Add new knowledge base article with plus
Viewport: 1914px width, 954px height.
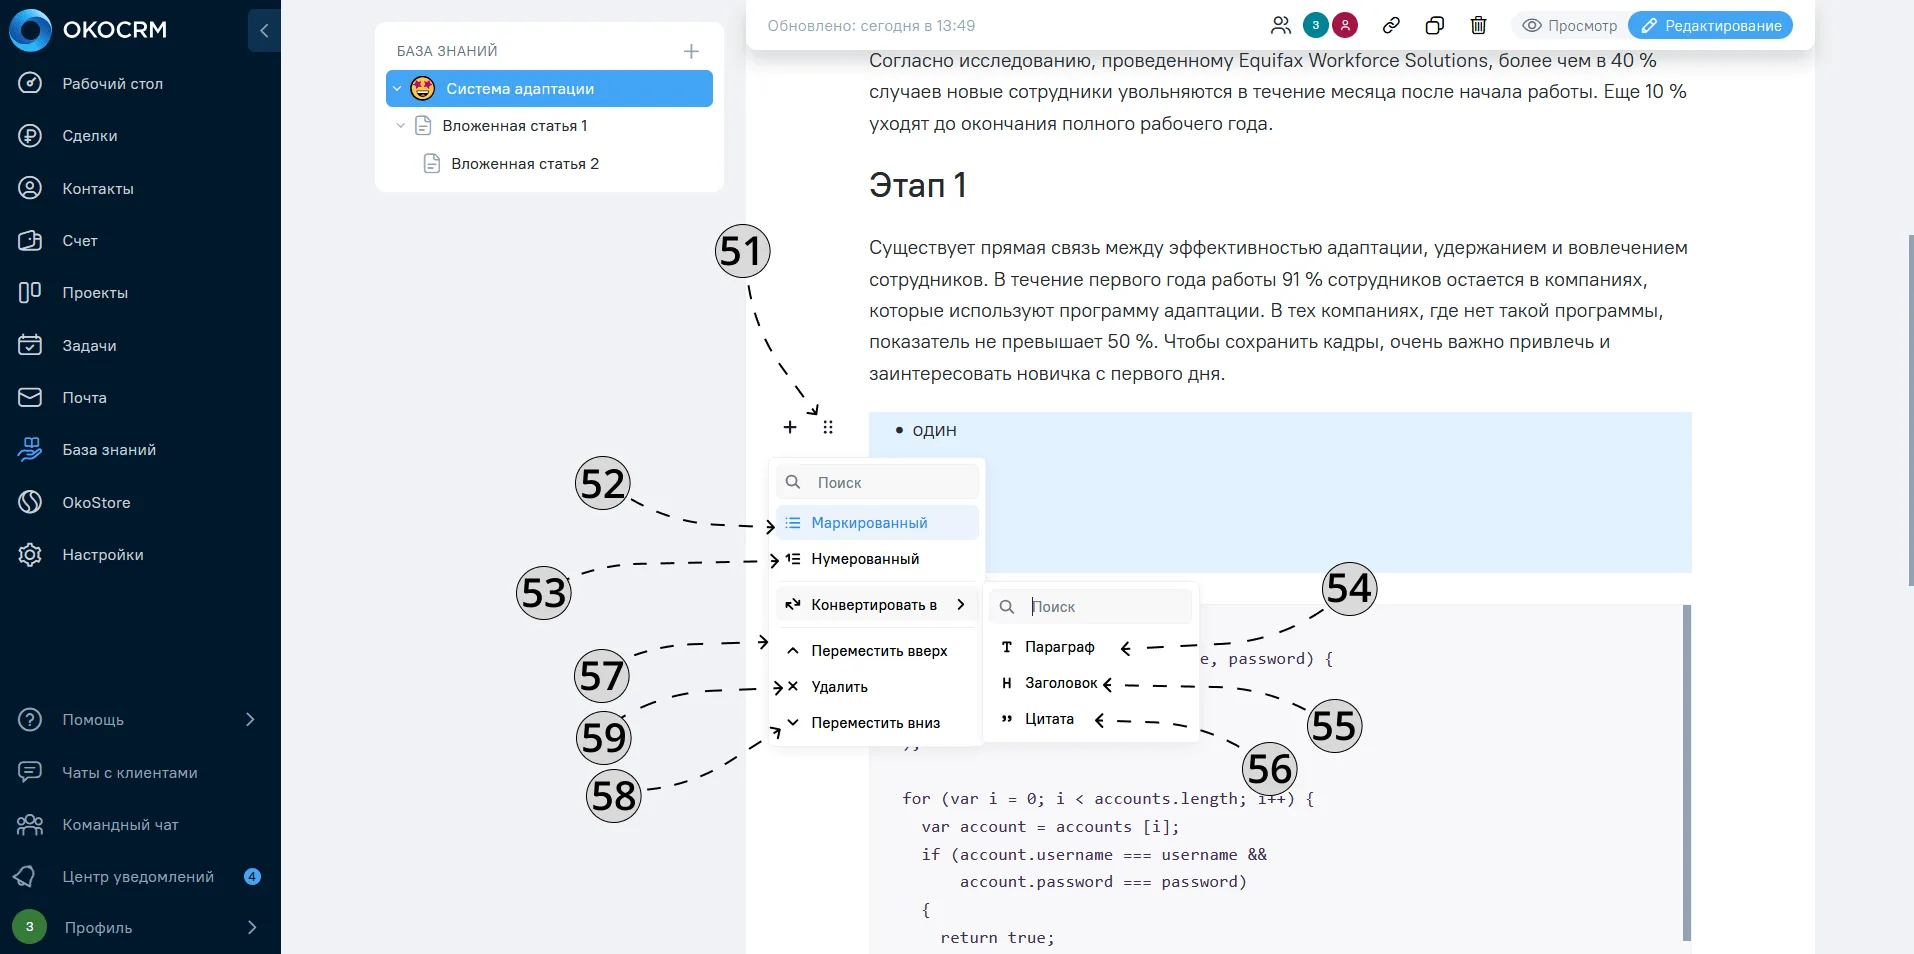pos(691,51)
